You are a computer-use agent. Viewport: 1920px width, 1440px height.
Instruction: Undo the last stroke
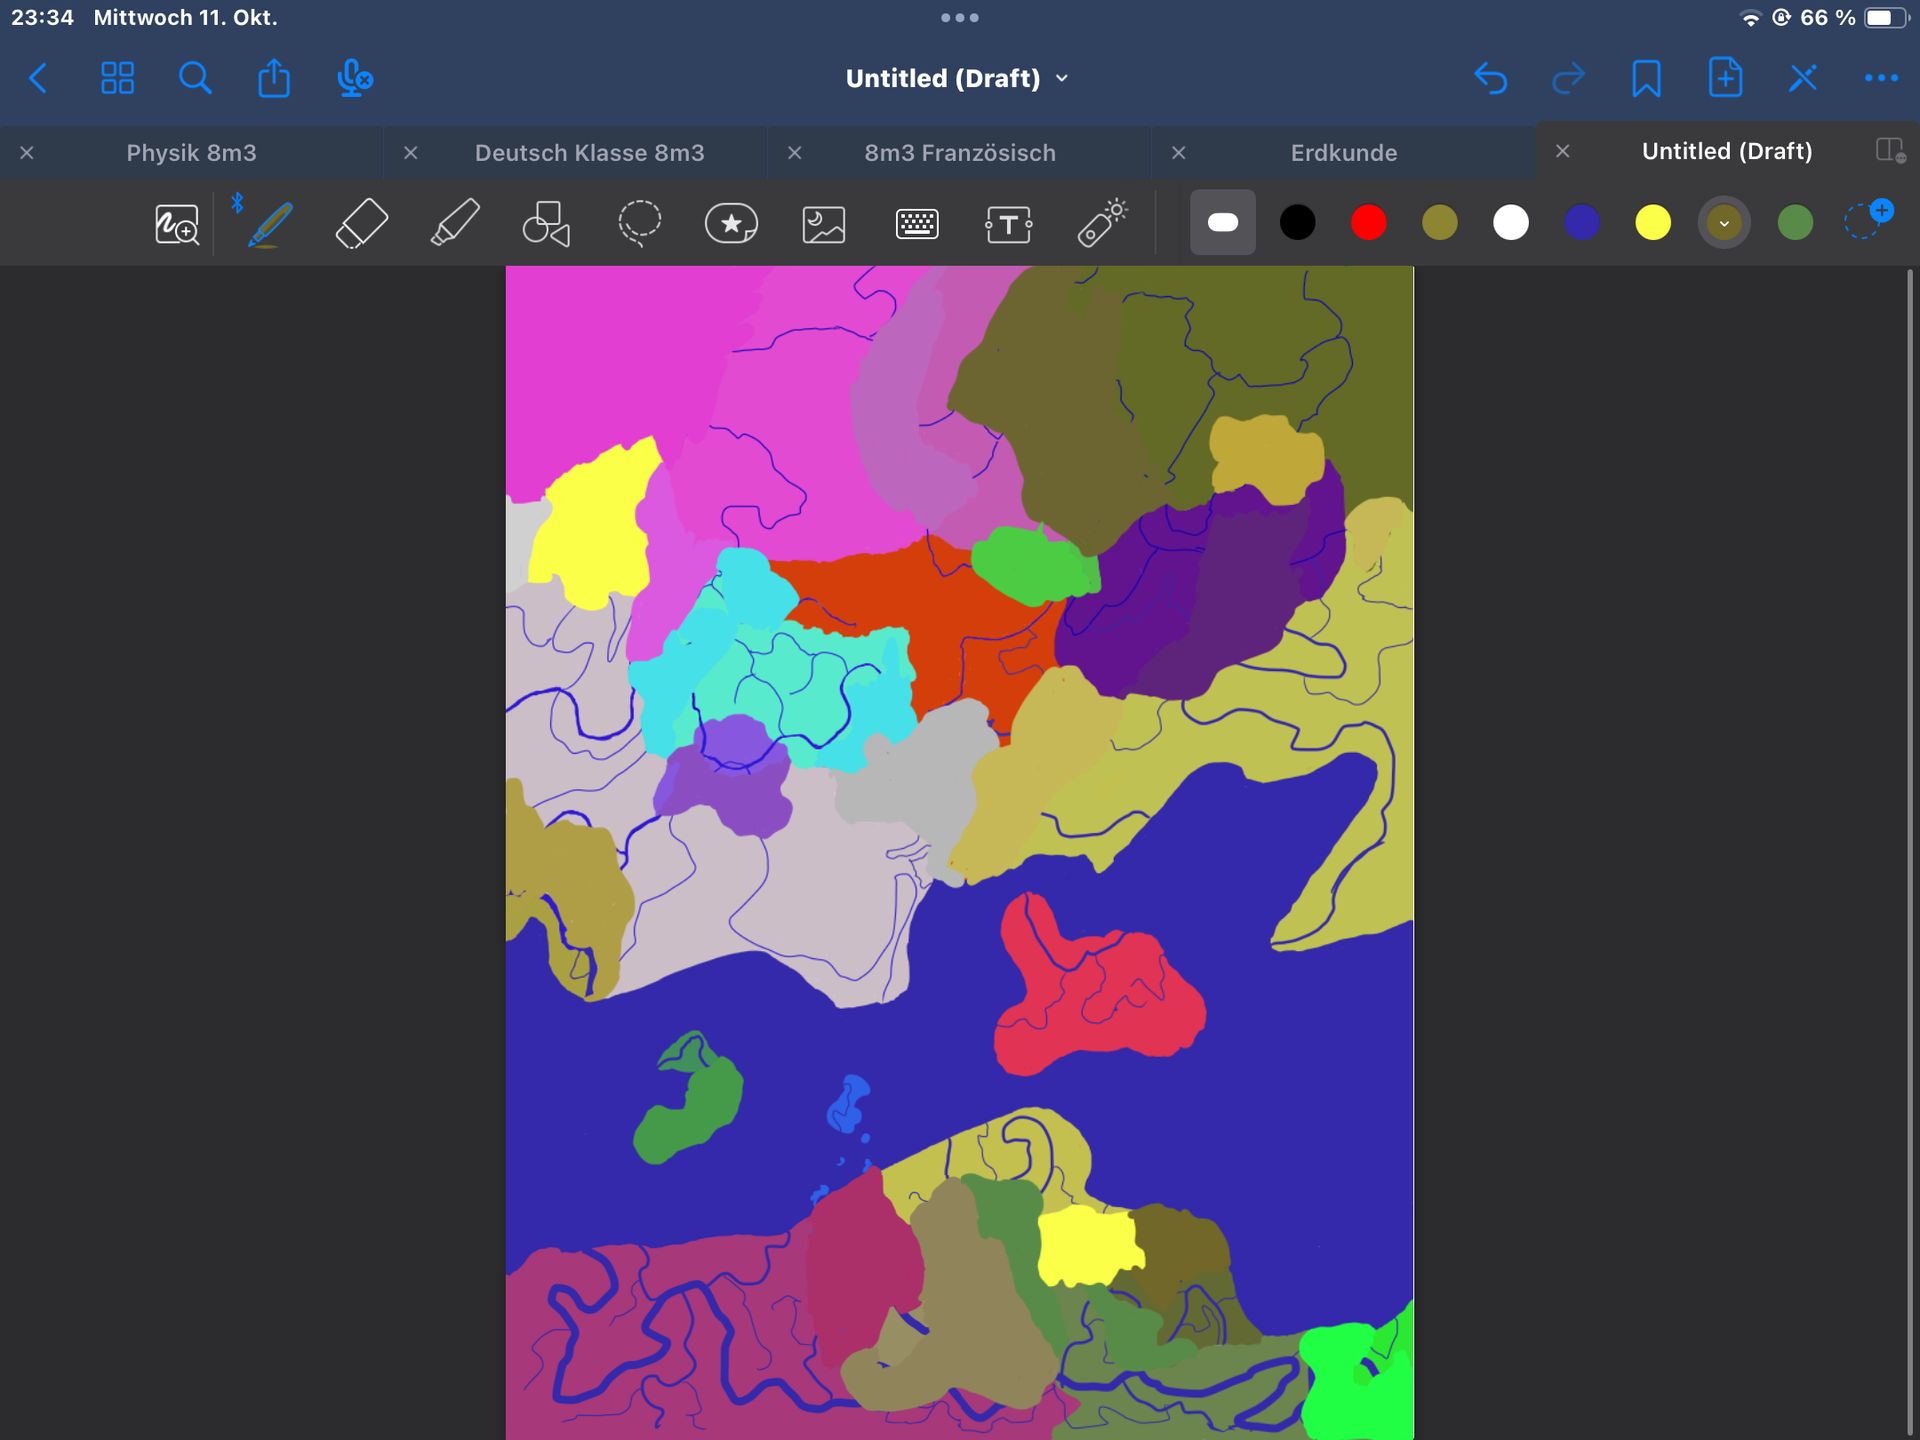tap(1490, 78)
